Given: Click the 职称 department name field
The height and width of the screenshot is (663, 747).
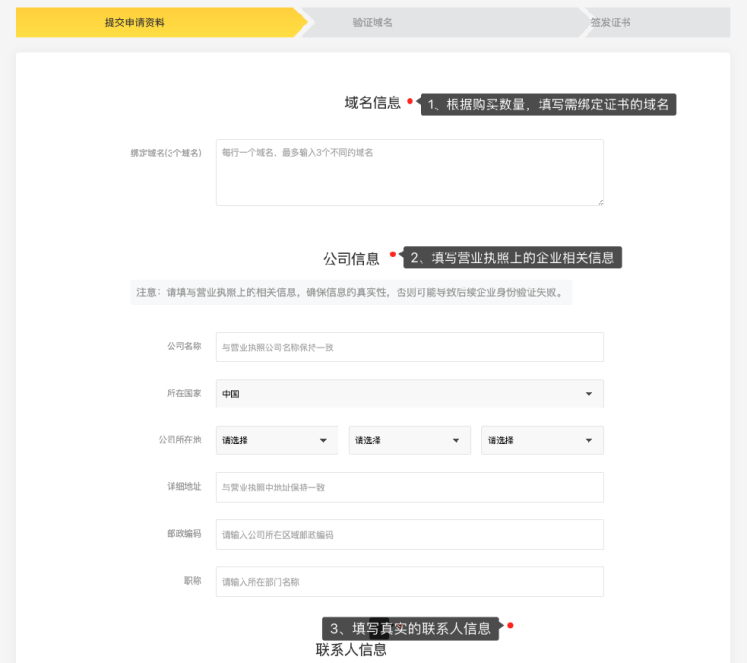Looking at the screenshot, I should pos(409,581).
